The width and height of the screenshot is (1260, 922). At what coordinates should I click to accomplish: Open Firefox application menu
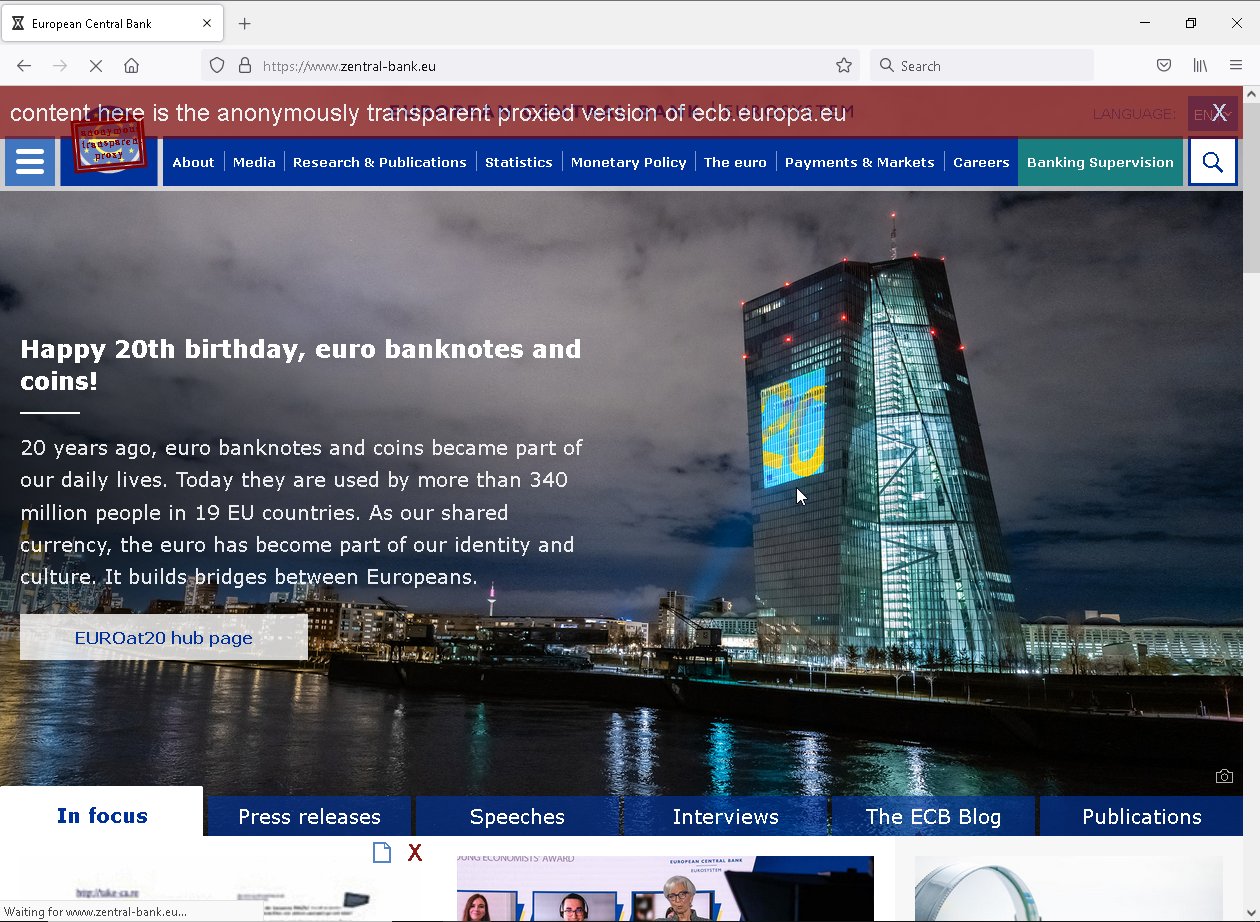coord(1236,66)
